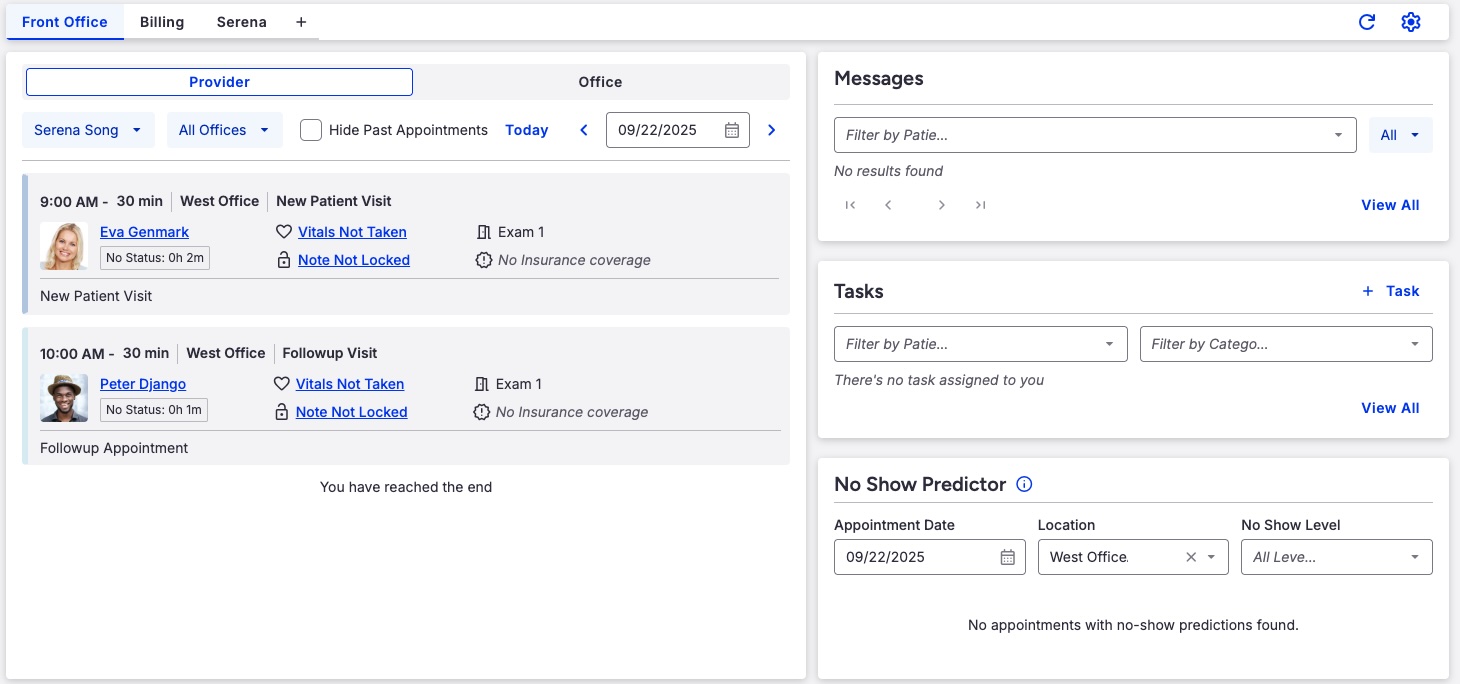This screenshot has height=684, width=1460.
Task: Open calendar icon in Appointment Date field
Action: (1008, 557)
